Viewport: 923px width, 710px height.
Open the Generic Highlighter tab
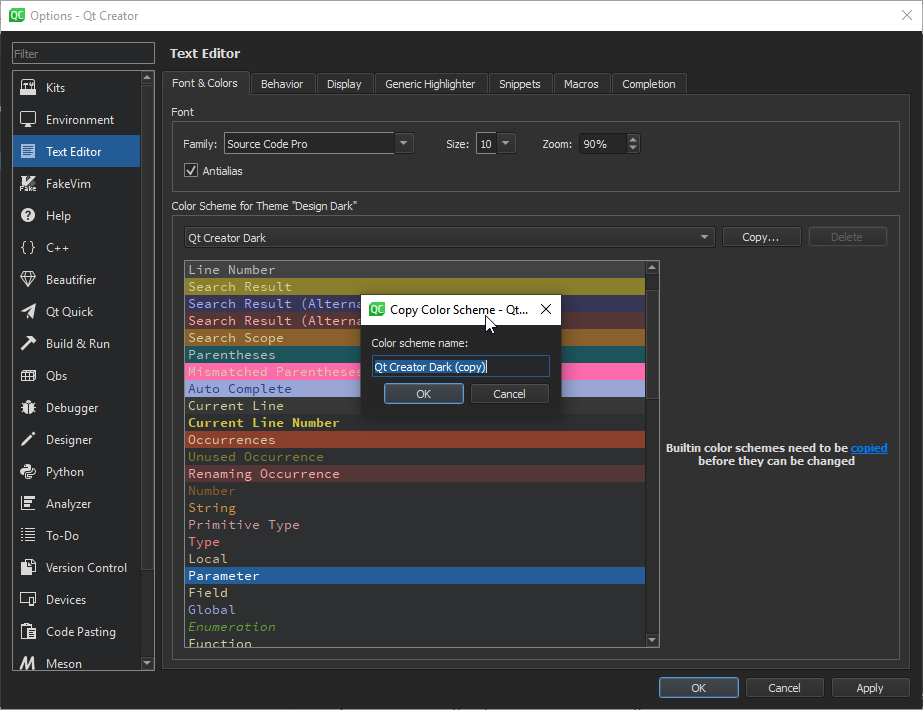coord(430,84)
